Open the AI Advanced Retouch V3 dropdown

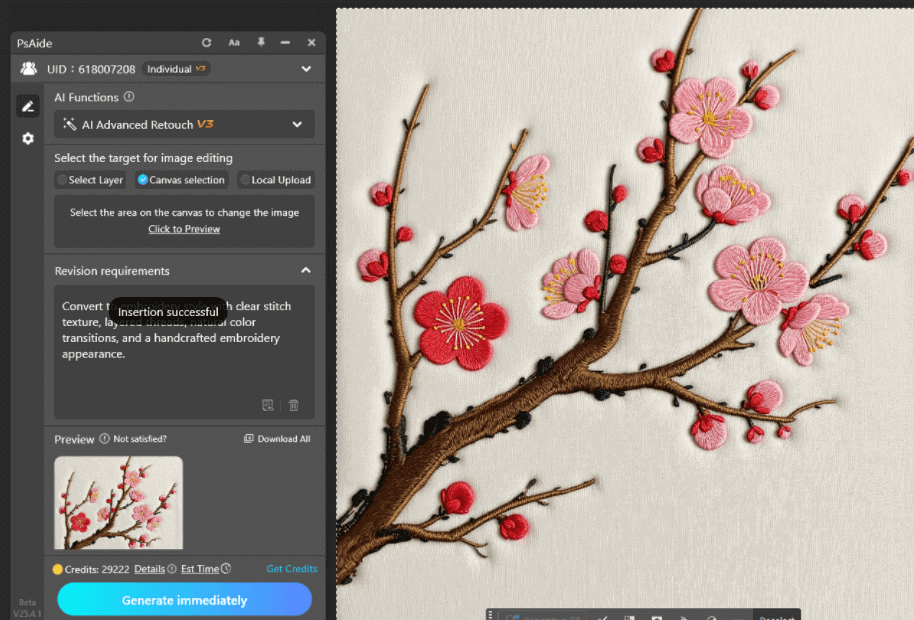(x=184, y=124)
